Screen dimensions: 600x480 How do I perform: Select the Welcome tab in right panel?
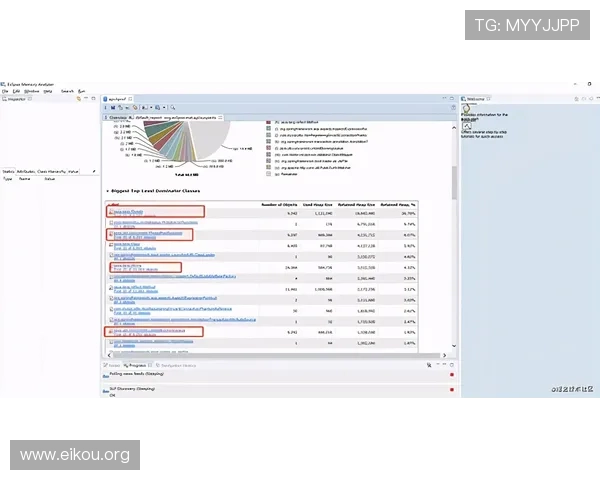click(x=475, y=100)
